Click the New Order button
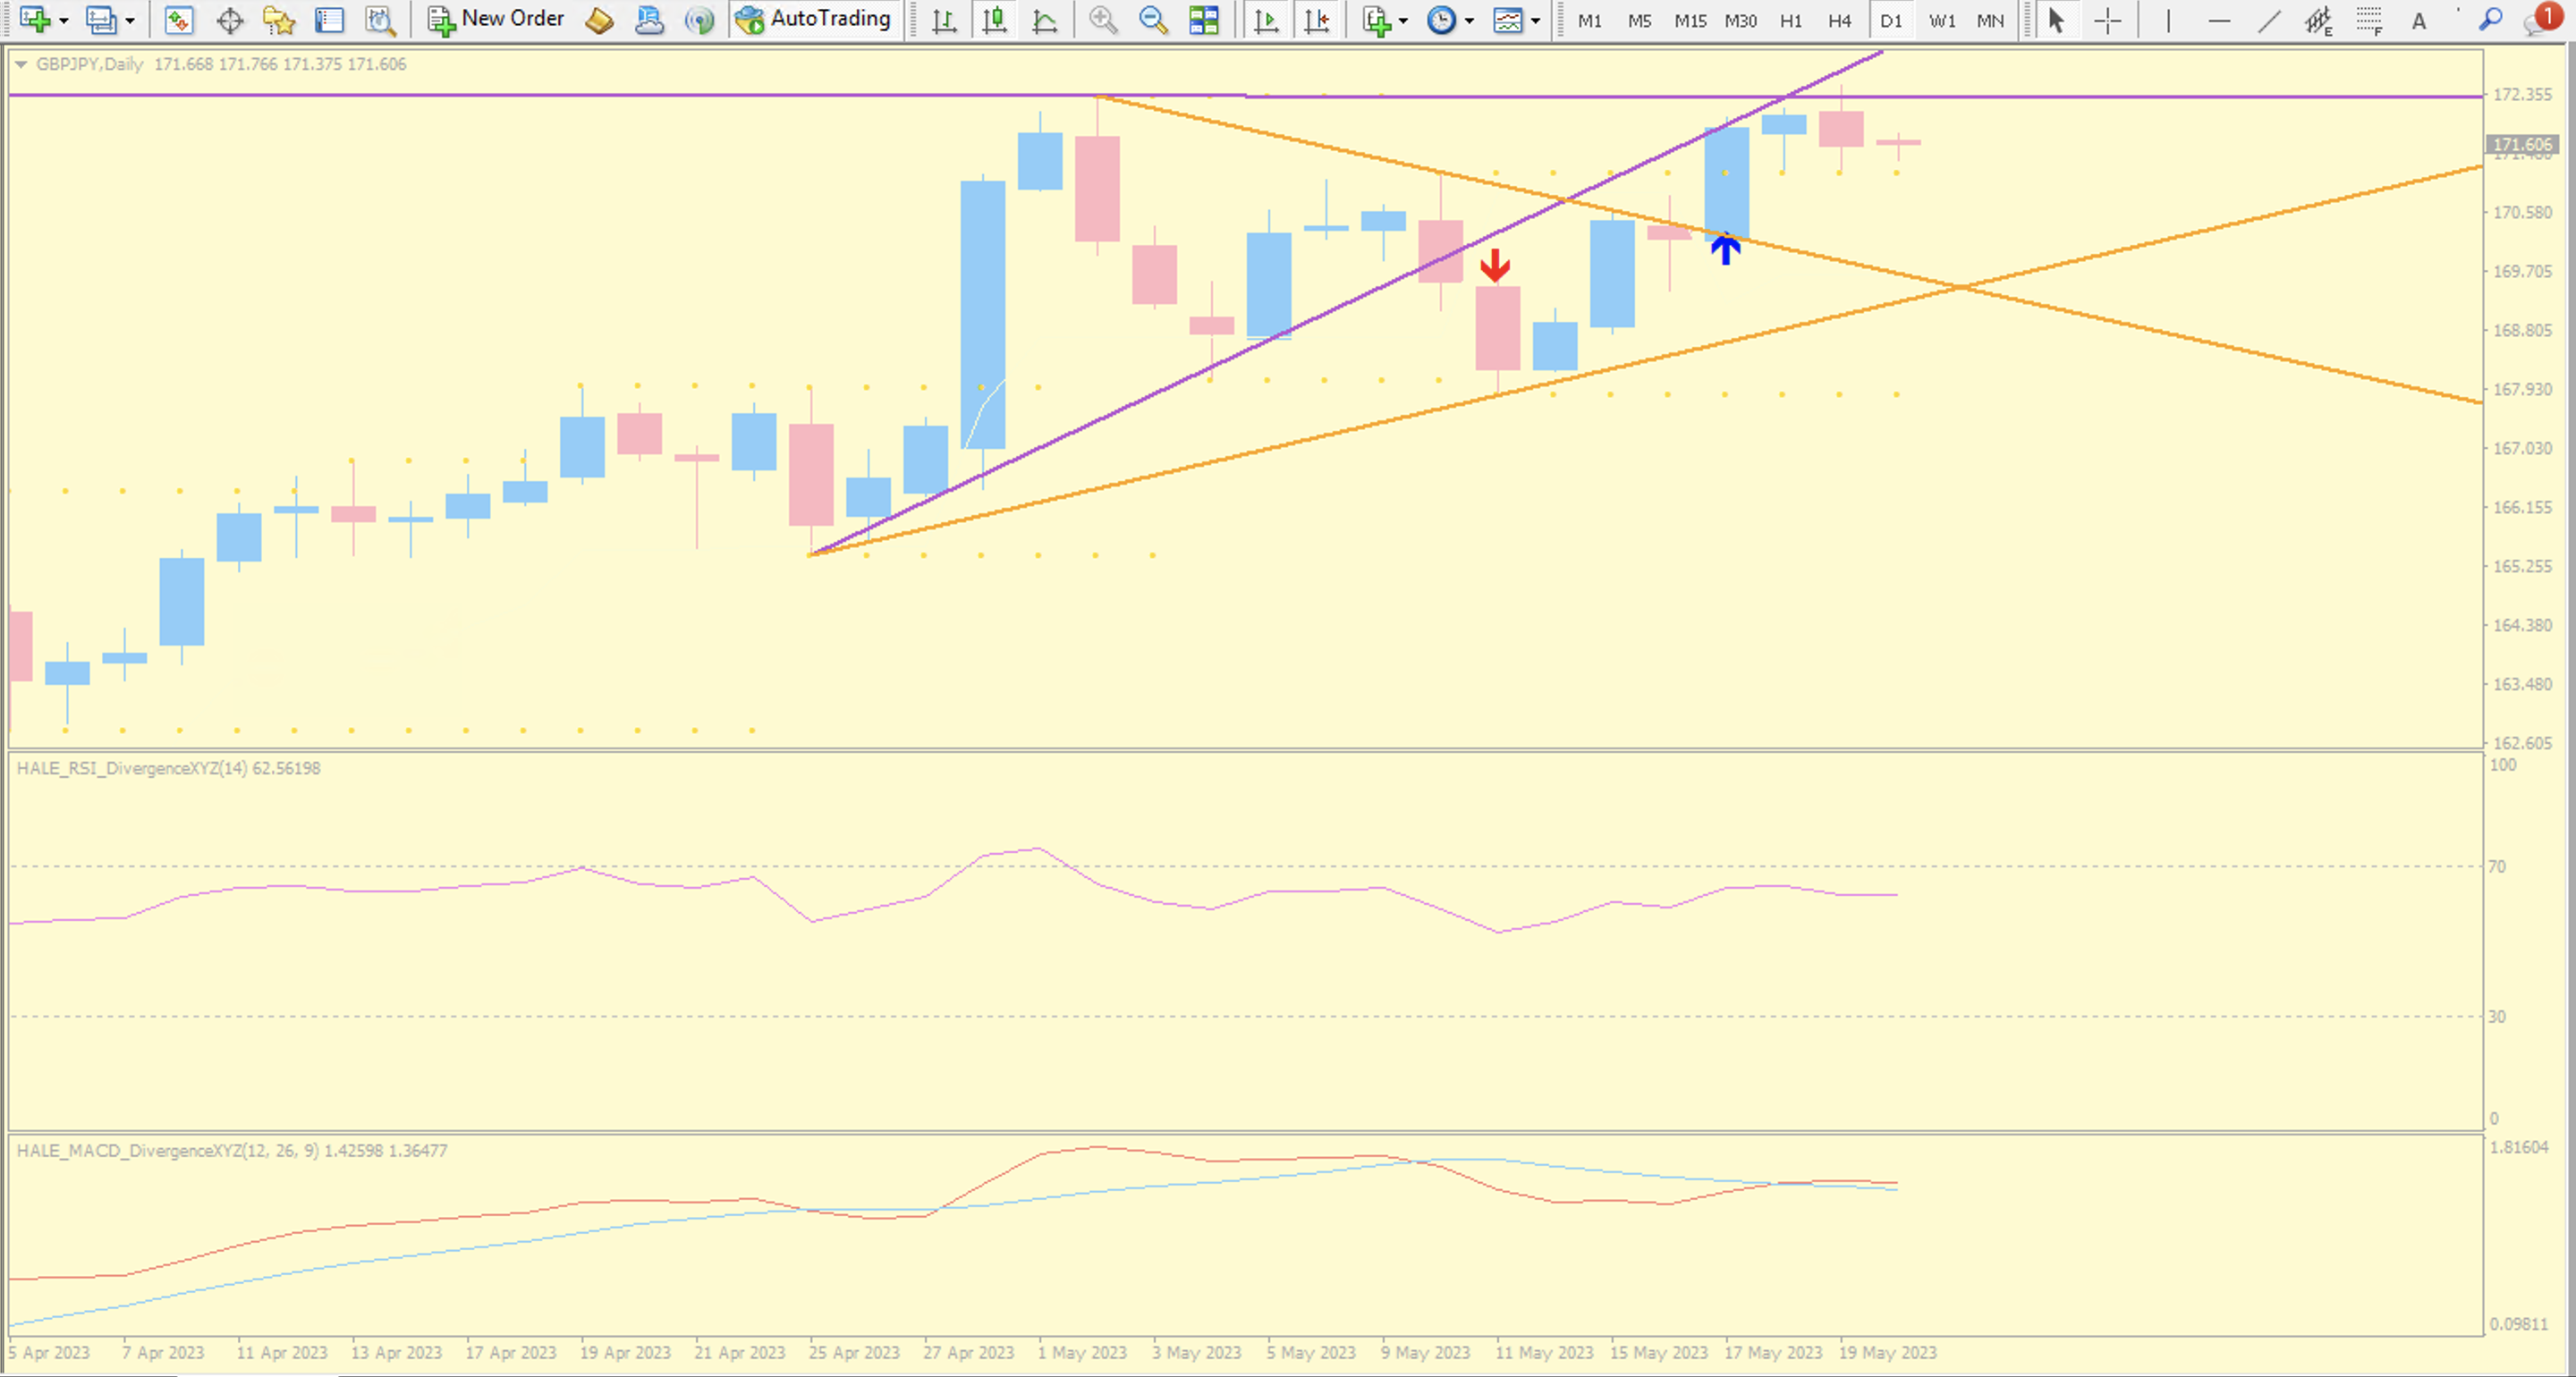2576x1377 pixels. point(497,19)
